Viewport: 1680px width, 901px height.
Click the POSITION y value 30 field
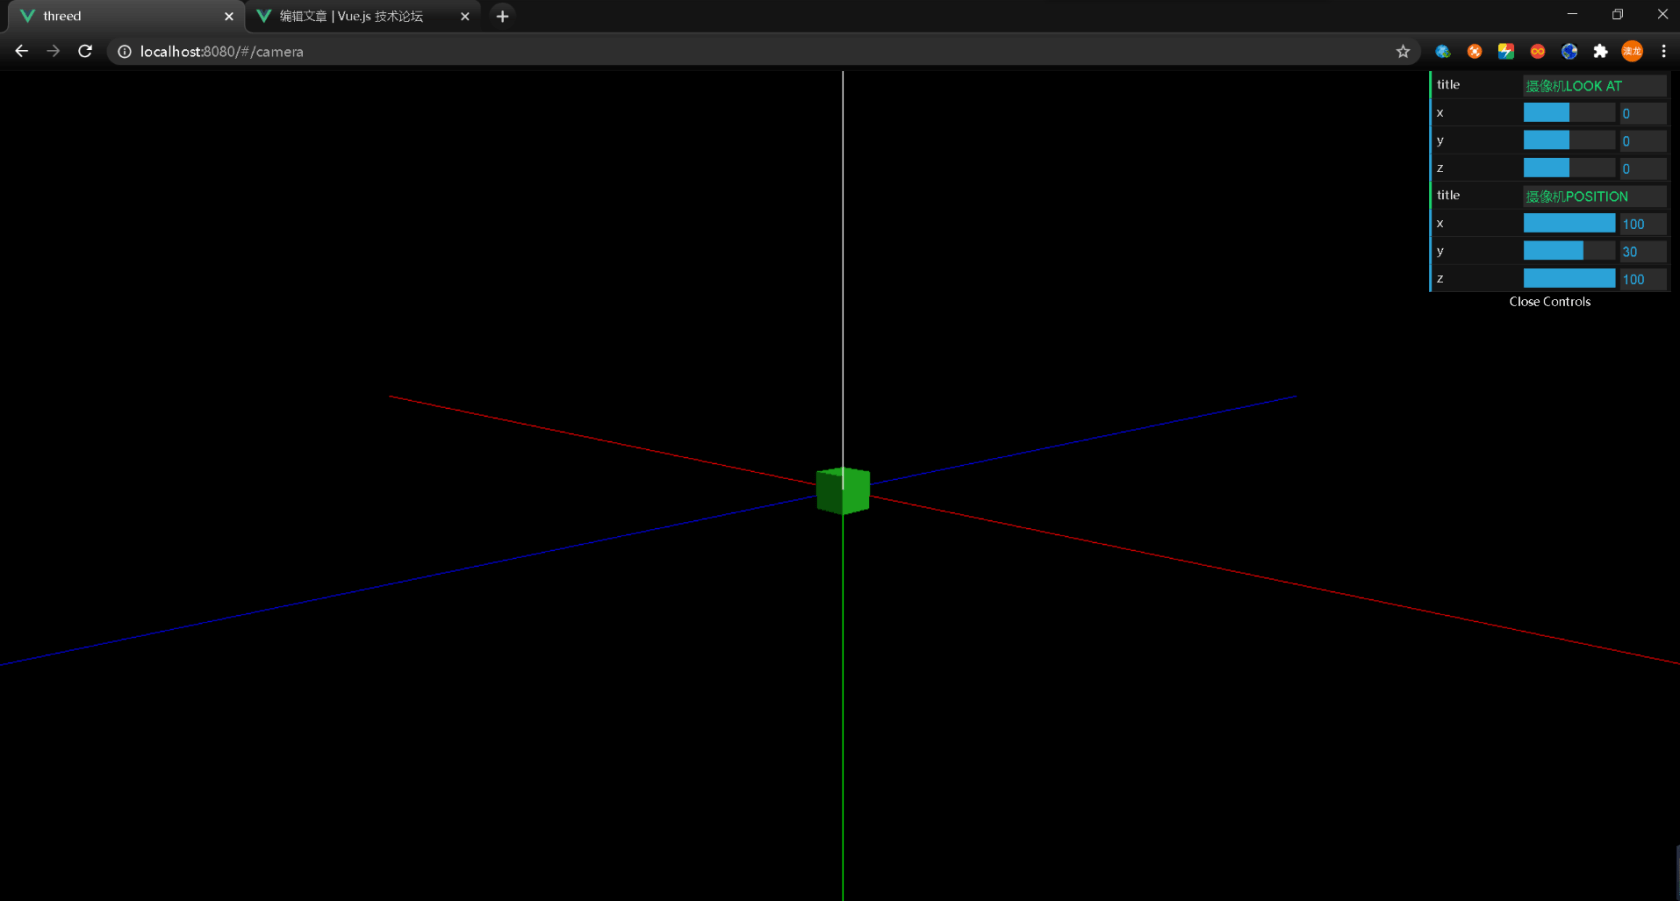pyautogui.click(x=1643, y=251)
